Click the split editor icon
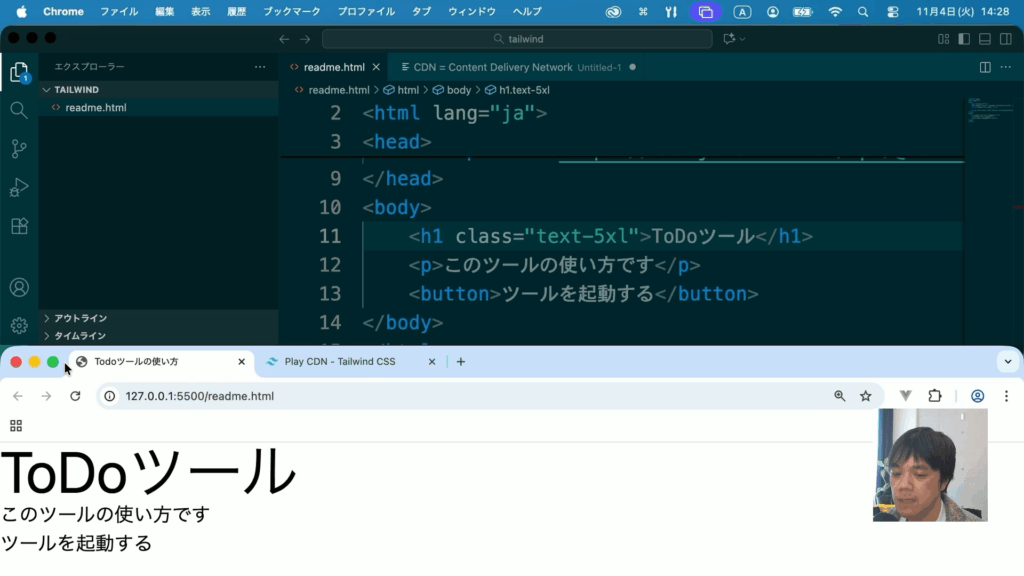Viewport: 1024px width, 576px height. click(x=985, y=67)
